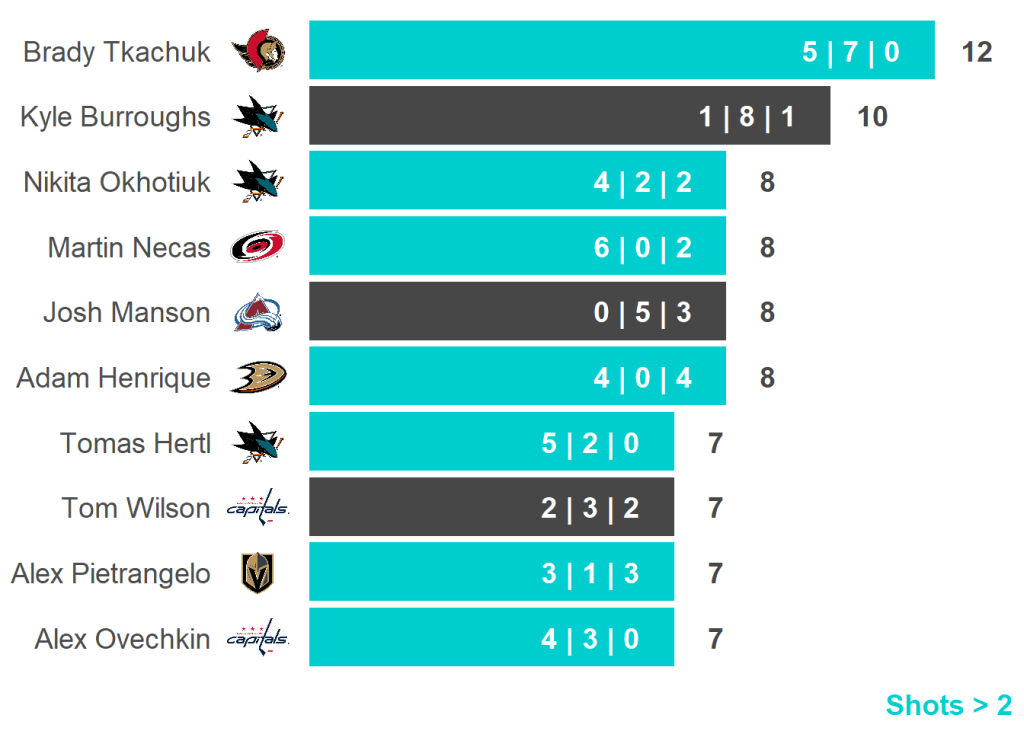Select the Golden Knights logo beside Alex Pietrangelo
Screen dimensions: 1024x731
258,573
